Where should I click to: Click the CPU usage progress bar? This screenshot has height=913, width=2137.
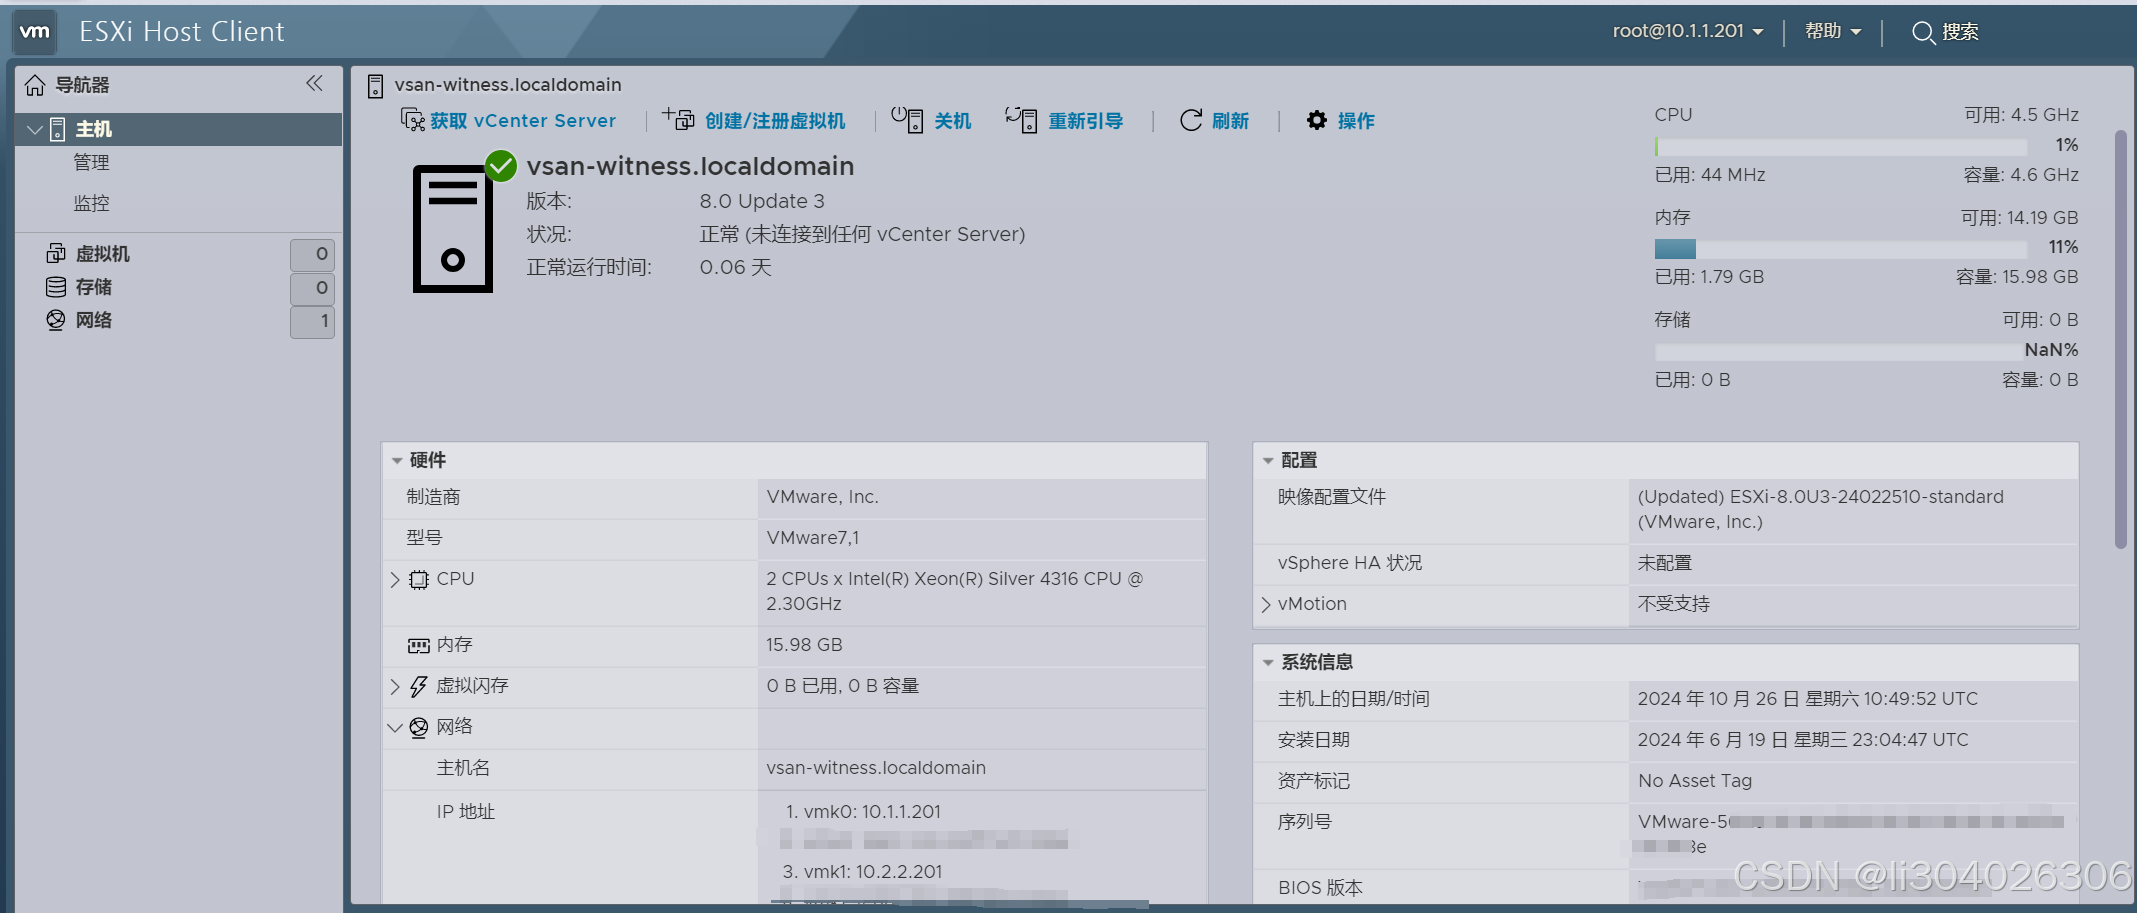coord(1841,147)
